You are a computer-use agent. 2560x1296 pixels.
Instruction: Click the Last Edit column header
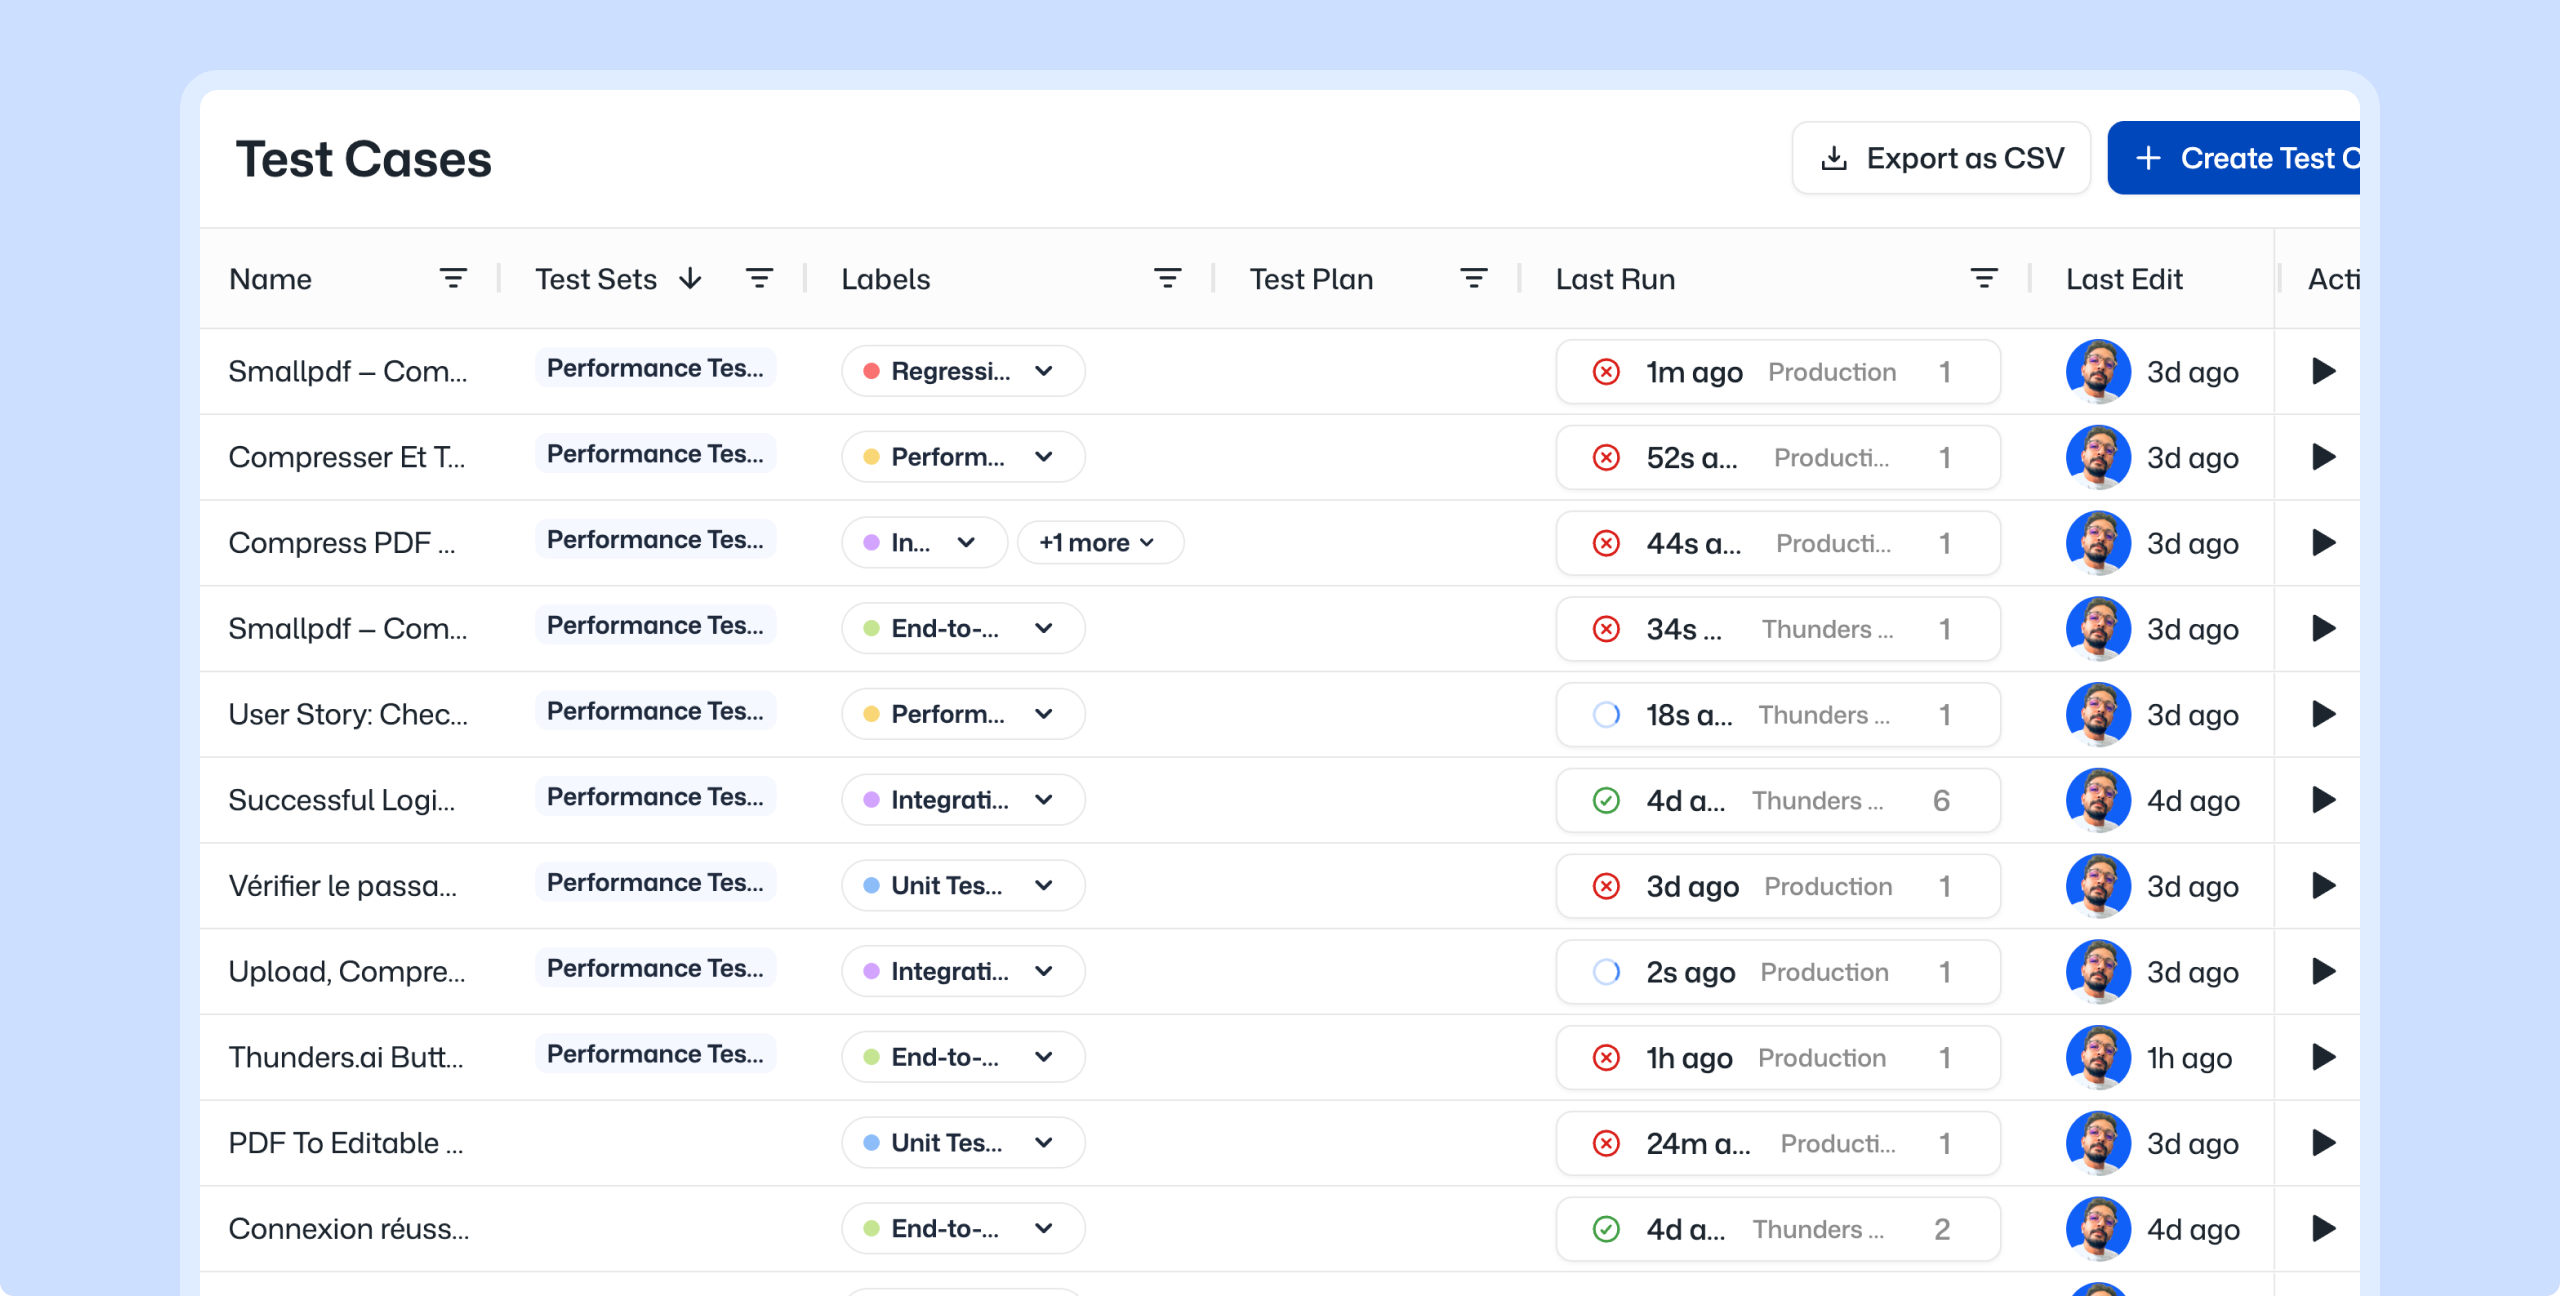[2124, 279]
